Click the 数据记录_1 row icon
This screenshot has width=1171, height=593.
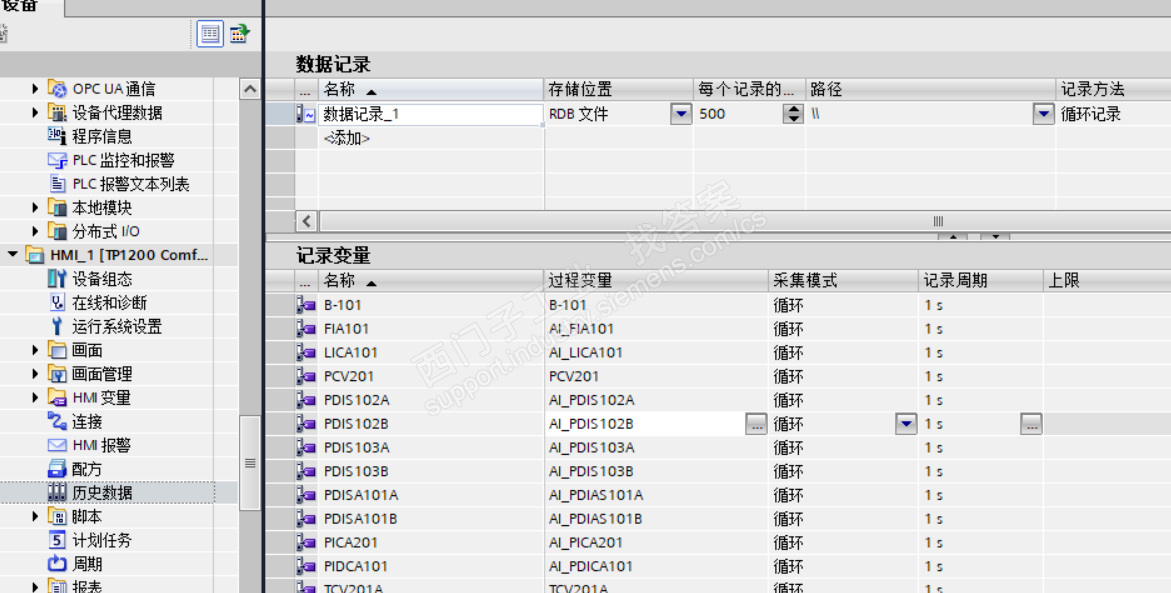point(305,114)
